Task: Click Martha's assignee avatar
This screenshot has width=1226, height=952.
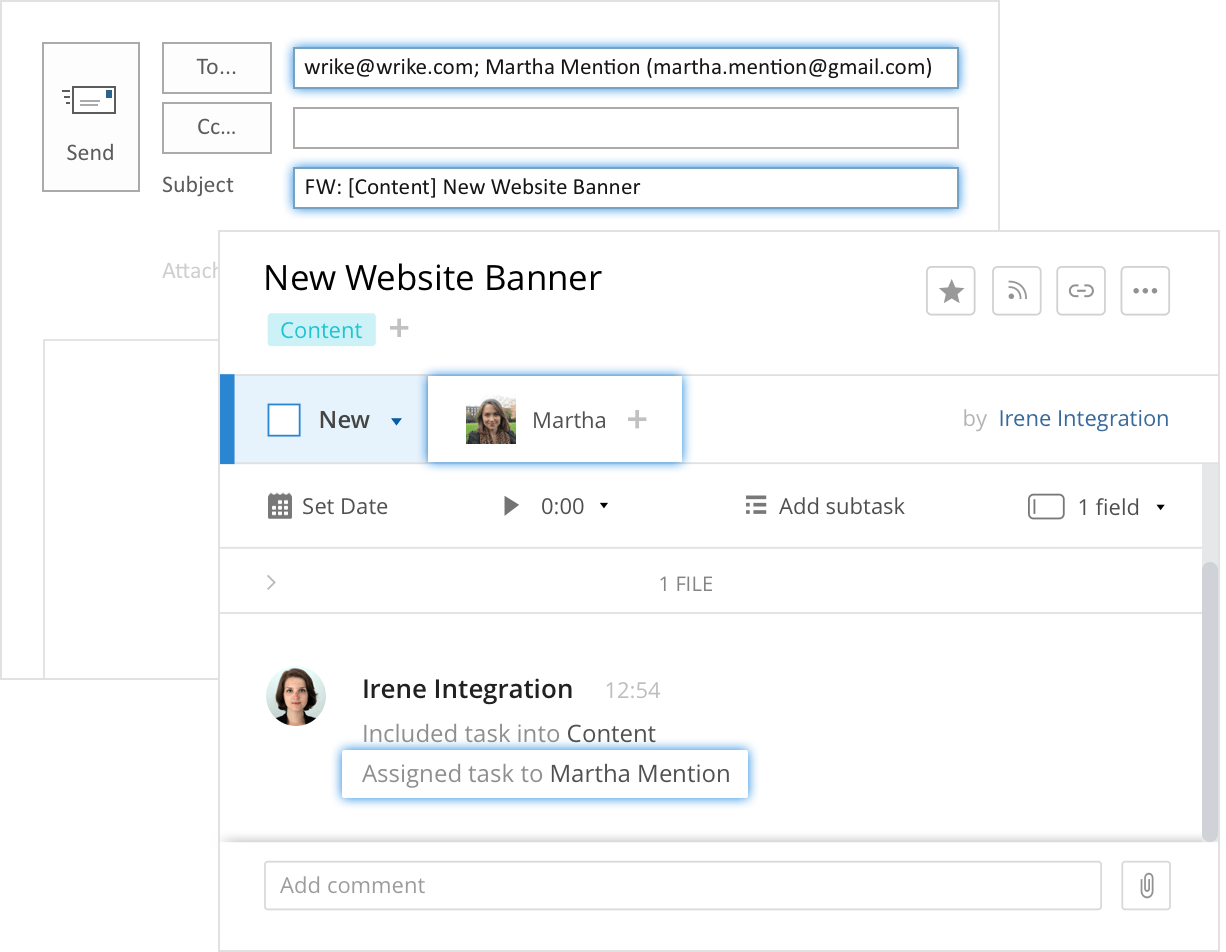Action: click(491, 420)
